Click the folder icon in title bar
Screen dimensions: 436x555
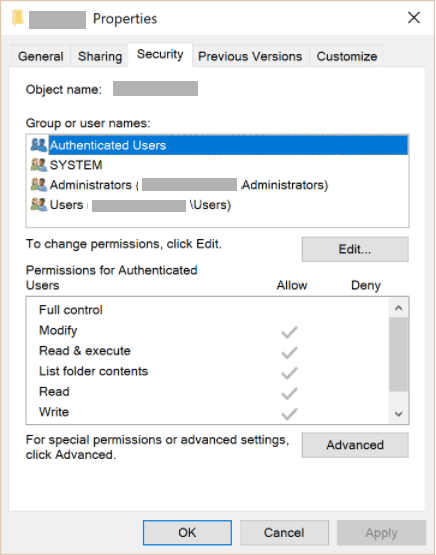tap(17, 18)
